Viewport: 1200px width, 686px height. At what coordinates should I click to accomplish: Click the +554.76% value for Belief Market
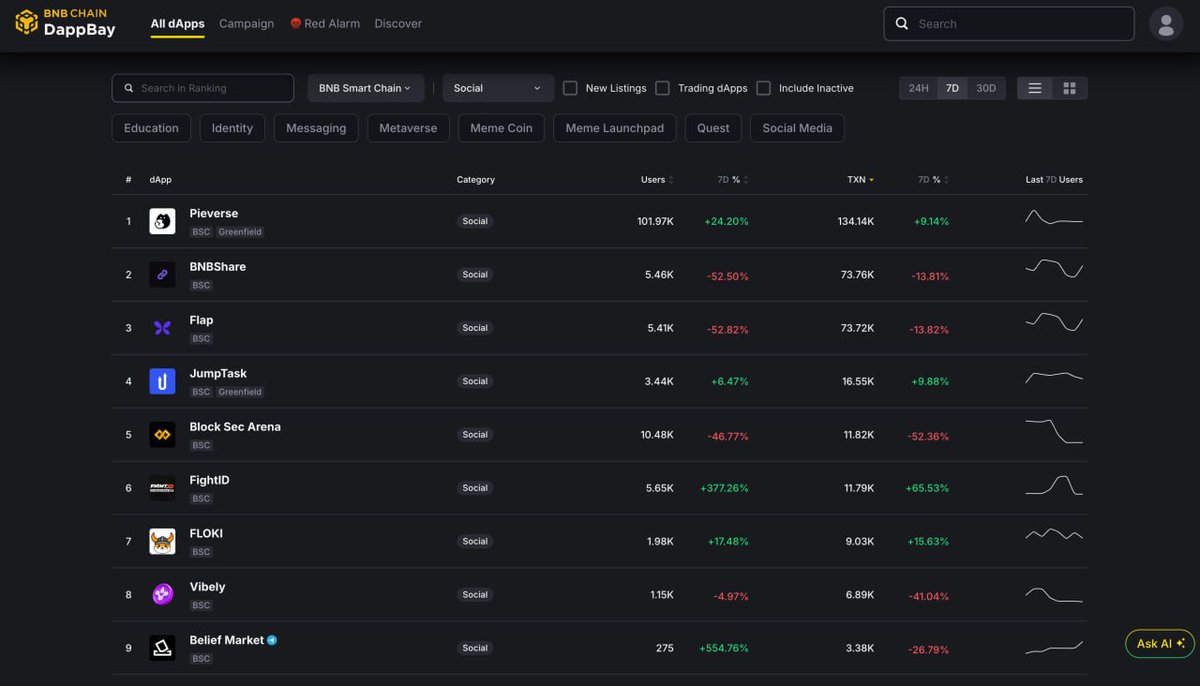point(723,648)
